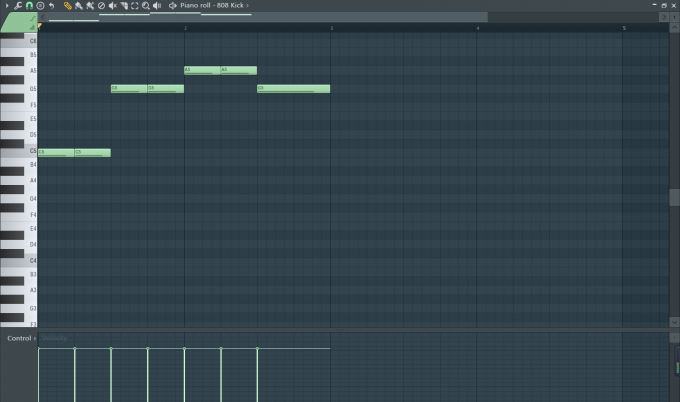Click the vertical scrollbar thumb
The width and height of the screenshot is (680, 402).
pos(674,198)
